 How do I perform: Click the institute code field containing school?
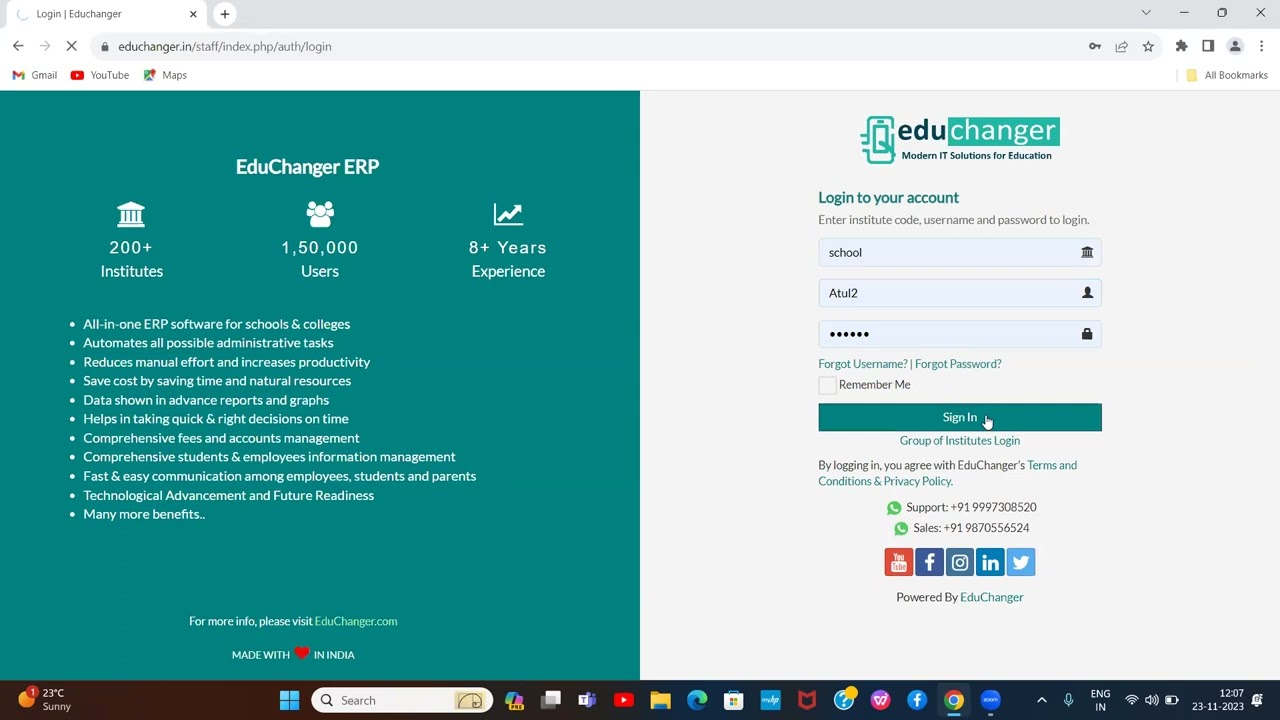pyautogui.click(x=960, y=252)
